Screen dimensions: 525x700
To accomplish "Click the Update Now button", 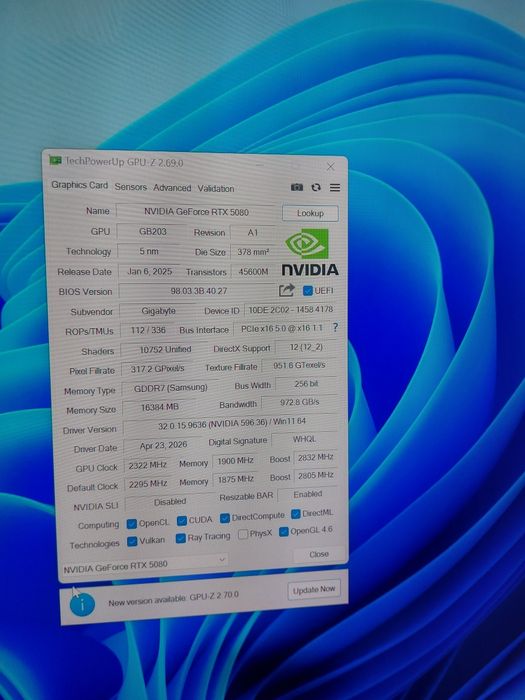I will pyautogui.click(x=314, y=589).
